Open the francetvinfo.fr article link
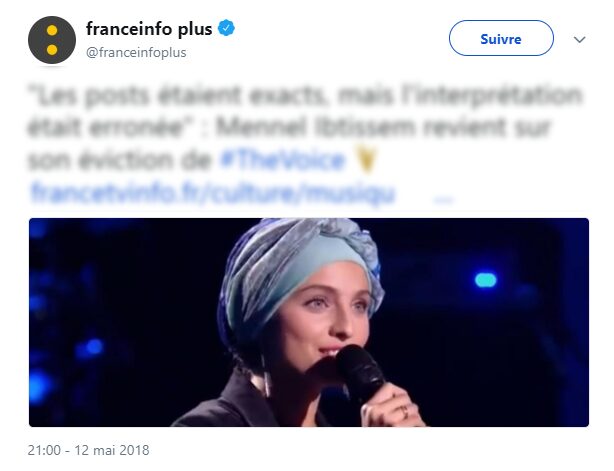Image resolution: width=614 pixels, height=471 pixels. (213, 193)
